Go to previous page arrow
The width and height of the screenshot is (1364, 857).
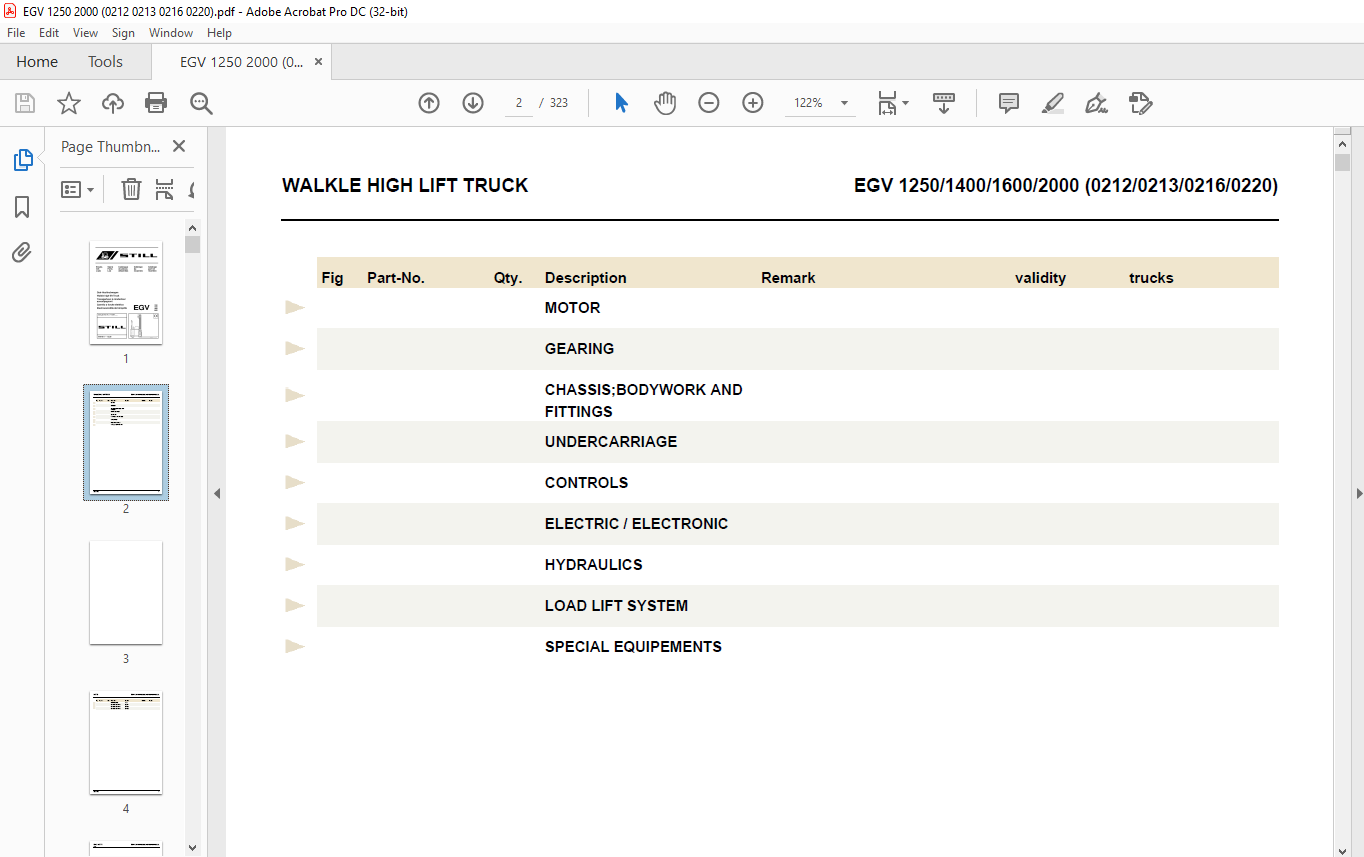[429, 103]
